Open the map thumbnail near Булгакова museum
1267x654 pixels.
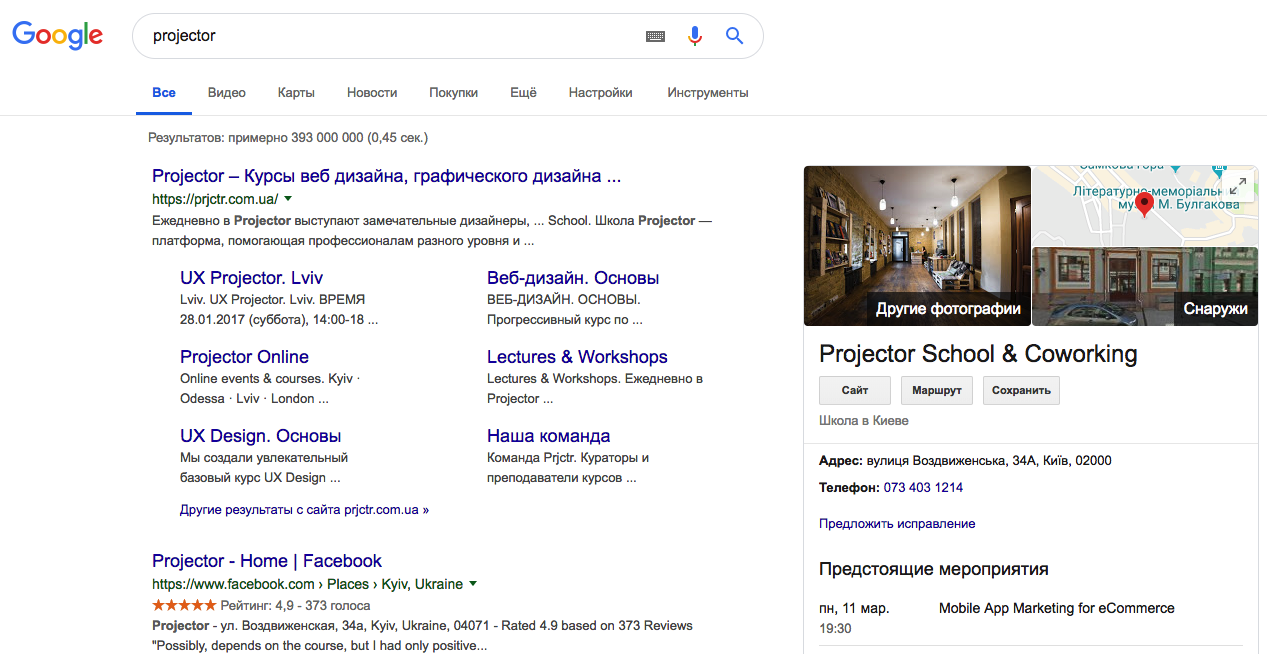coord(1145,205)
